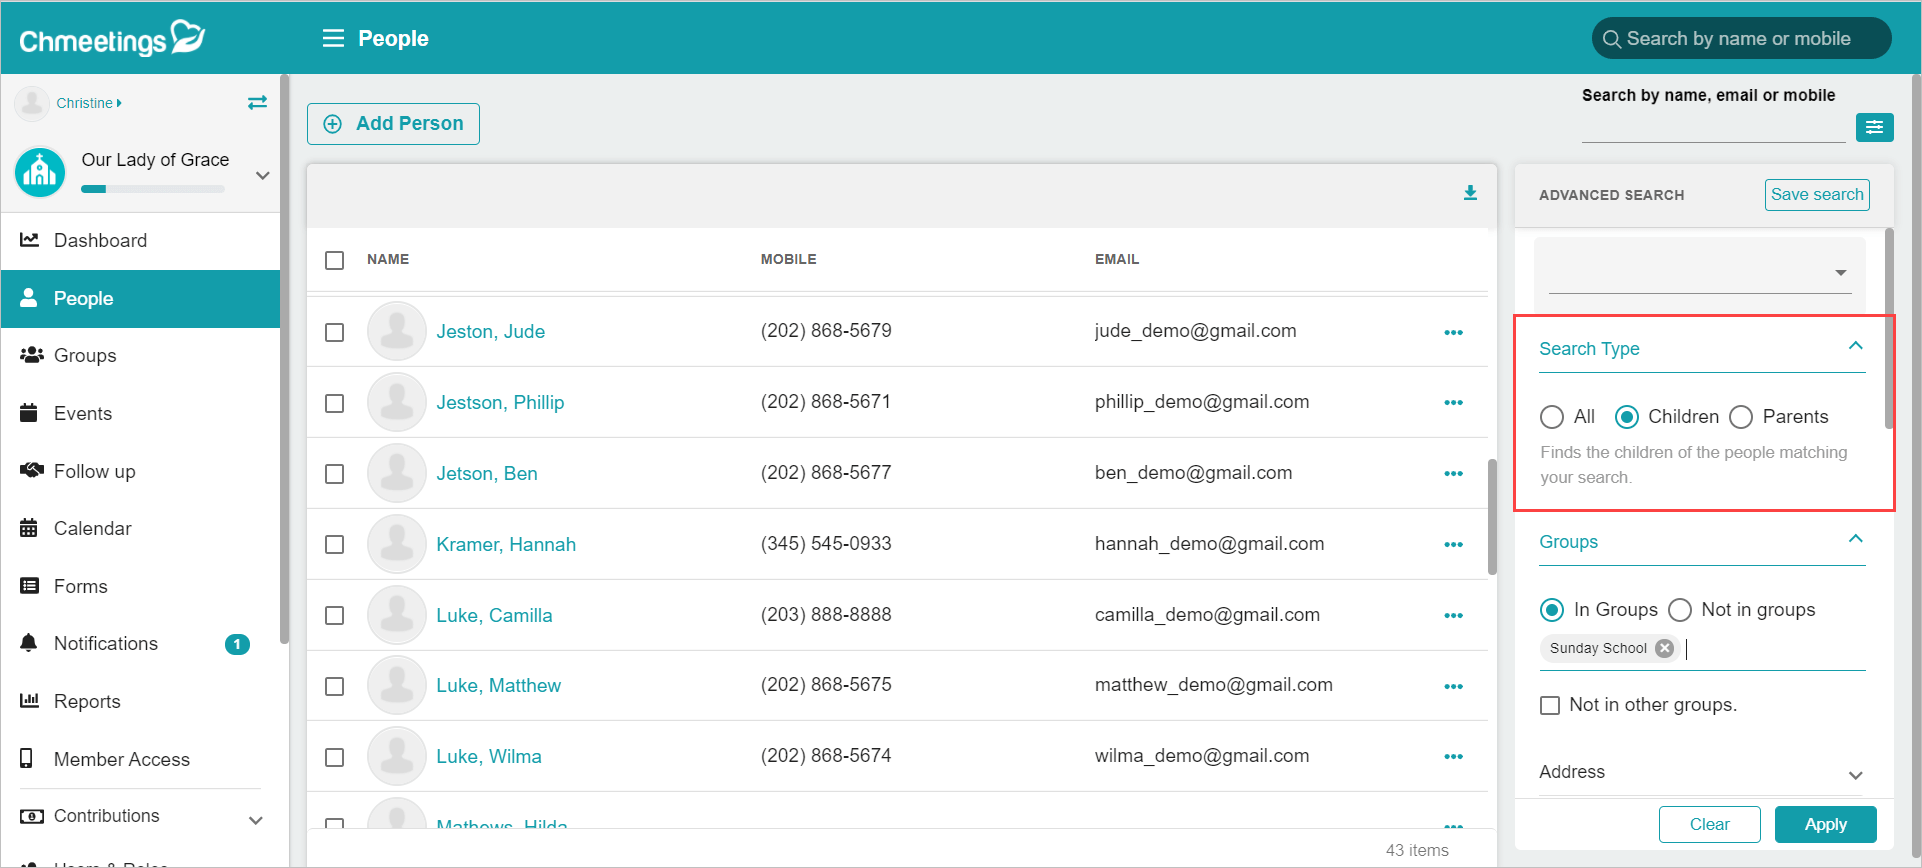Toggle the select-all checkbox in the header

pyautogui.click(x=335, y=260)
